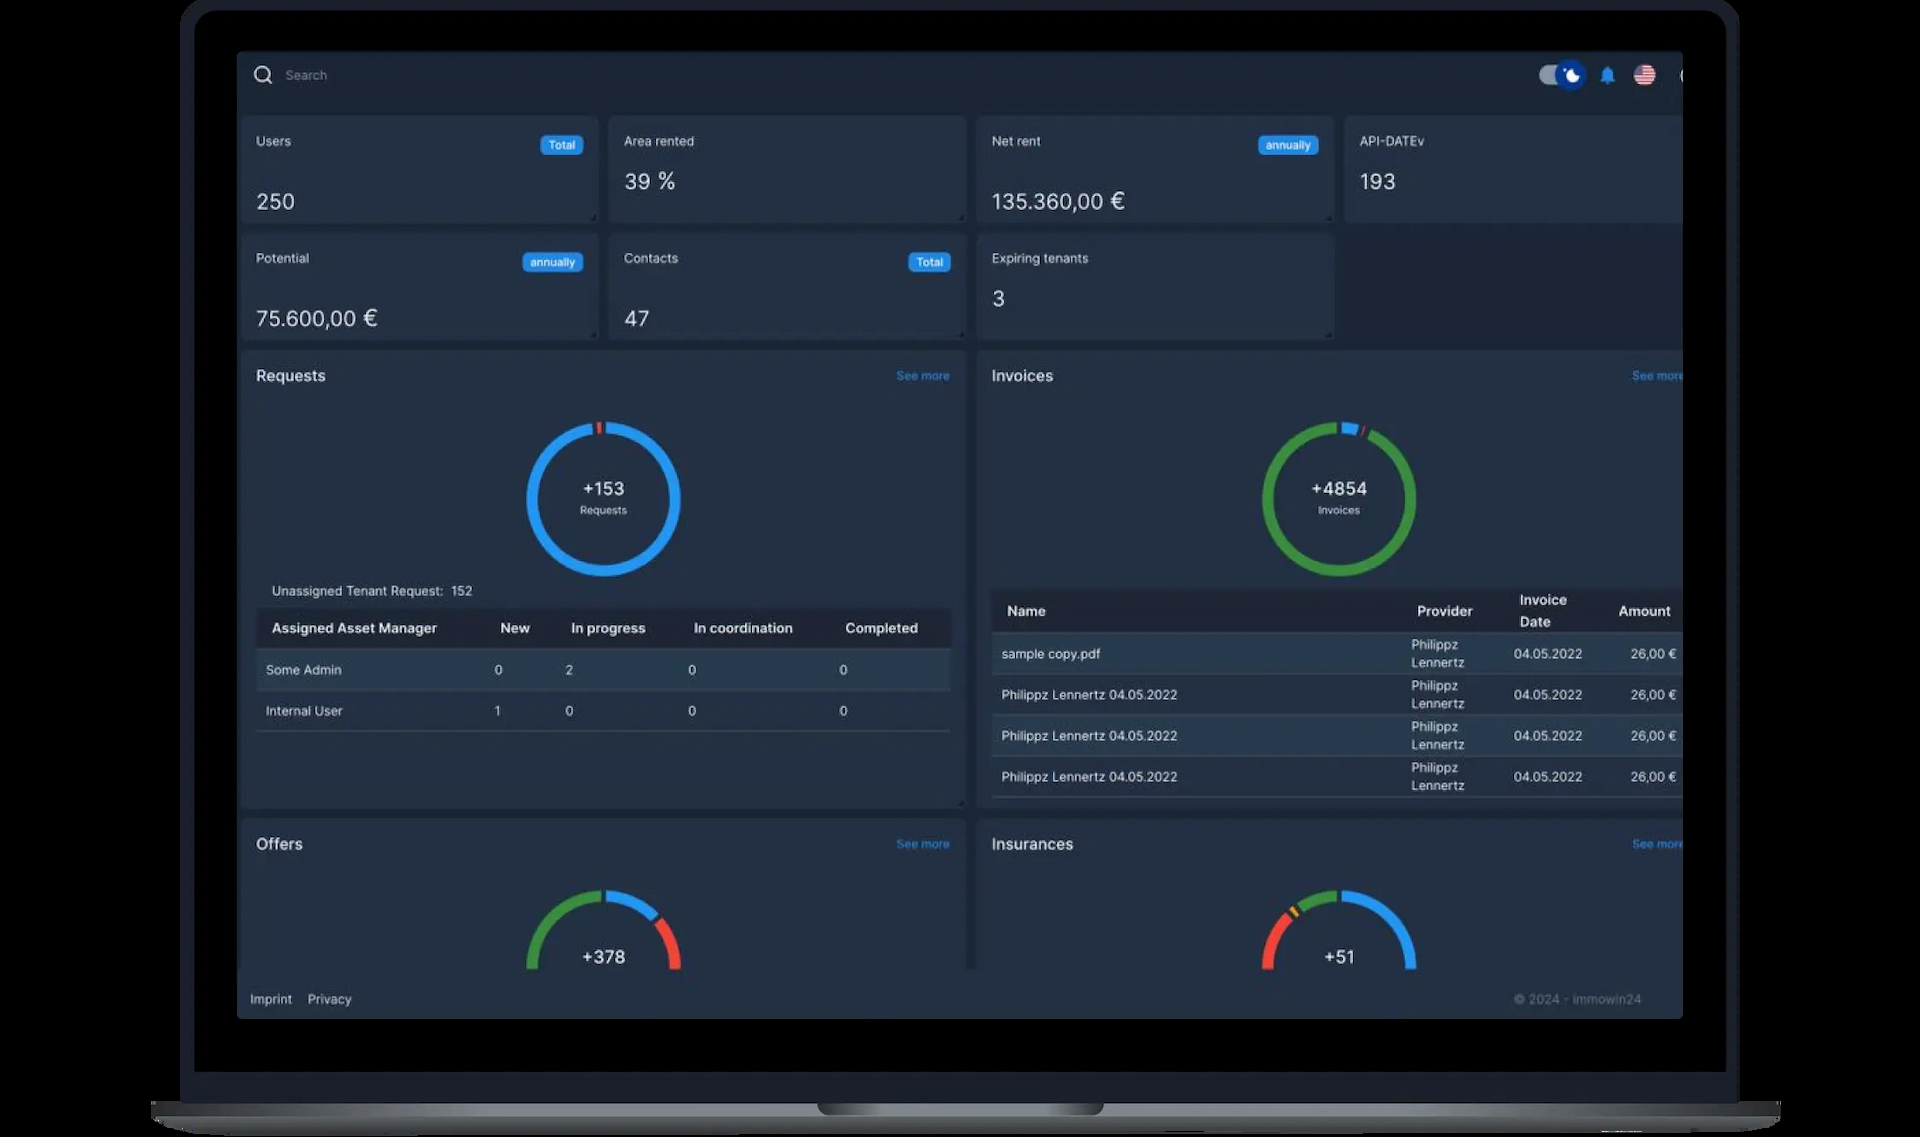Click the Total badge on Users card
The height and width of the screenshot is (1137, 1920).
(x=562, y=145)
